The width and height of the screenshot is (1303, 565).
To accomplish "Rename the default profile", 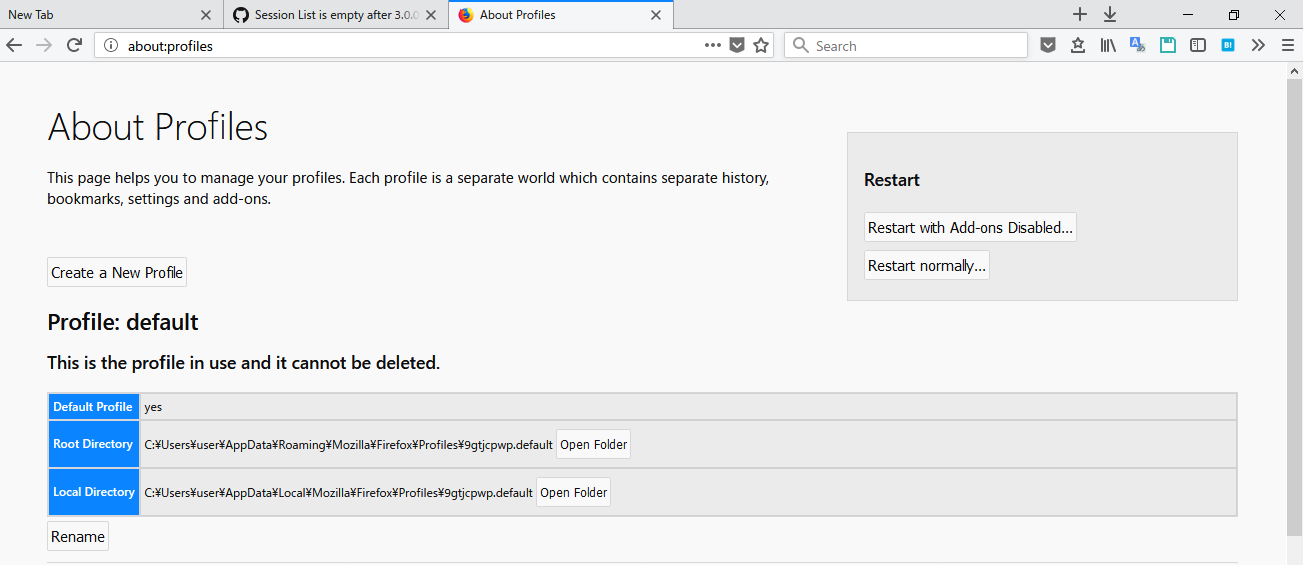I will (78, 537).
